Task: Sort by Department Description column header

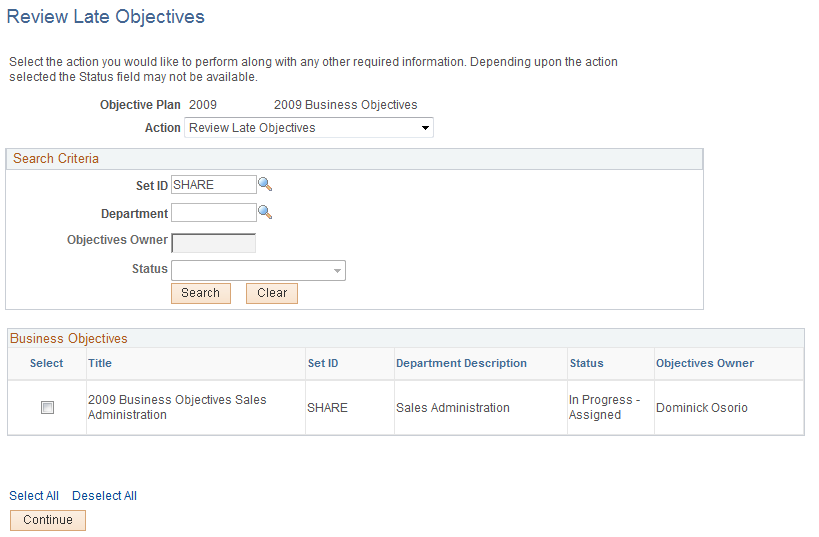Action: 461,363
